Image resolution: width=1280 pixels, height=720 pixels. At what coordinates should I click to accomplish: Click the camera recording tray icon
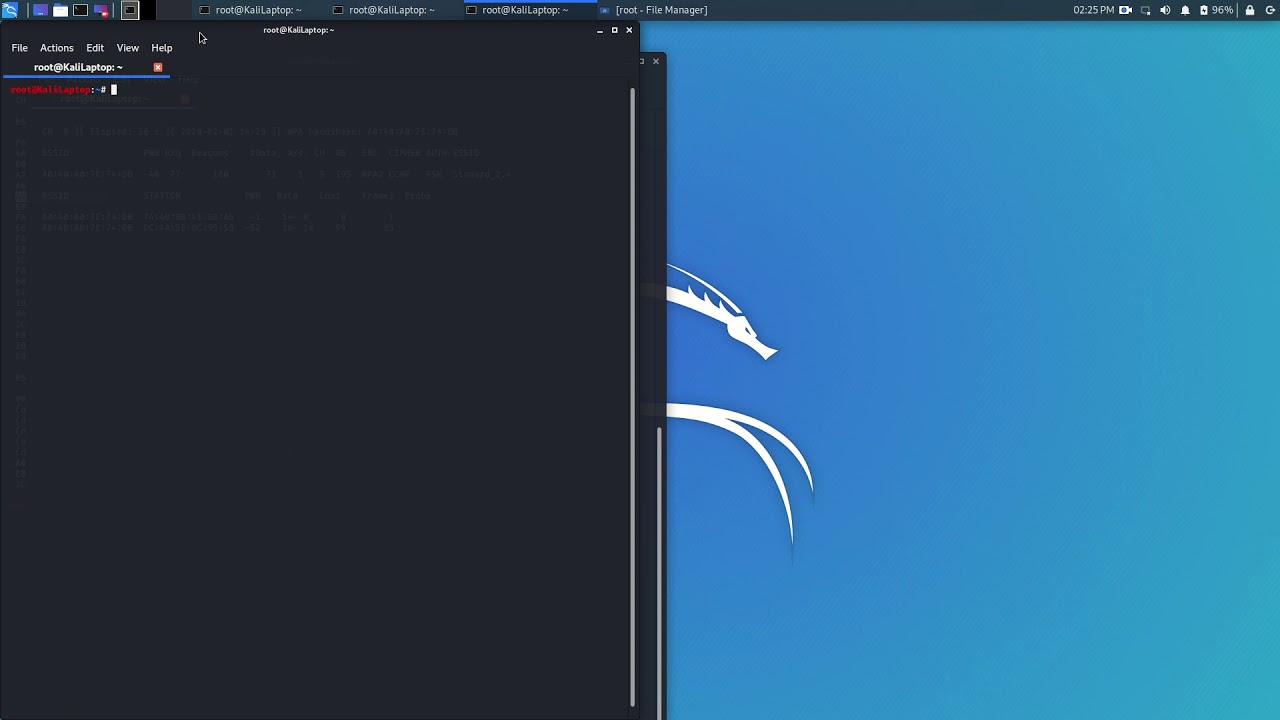tap(1126, 10)
